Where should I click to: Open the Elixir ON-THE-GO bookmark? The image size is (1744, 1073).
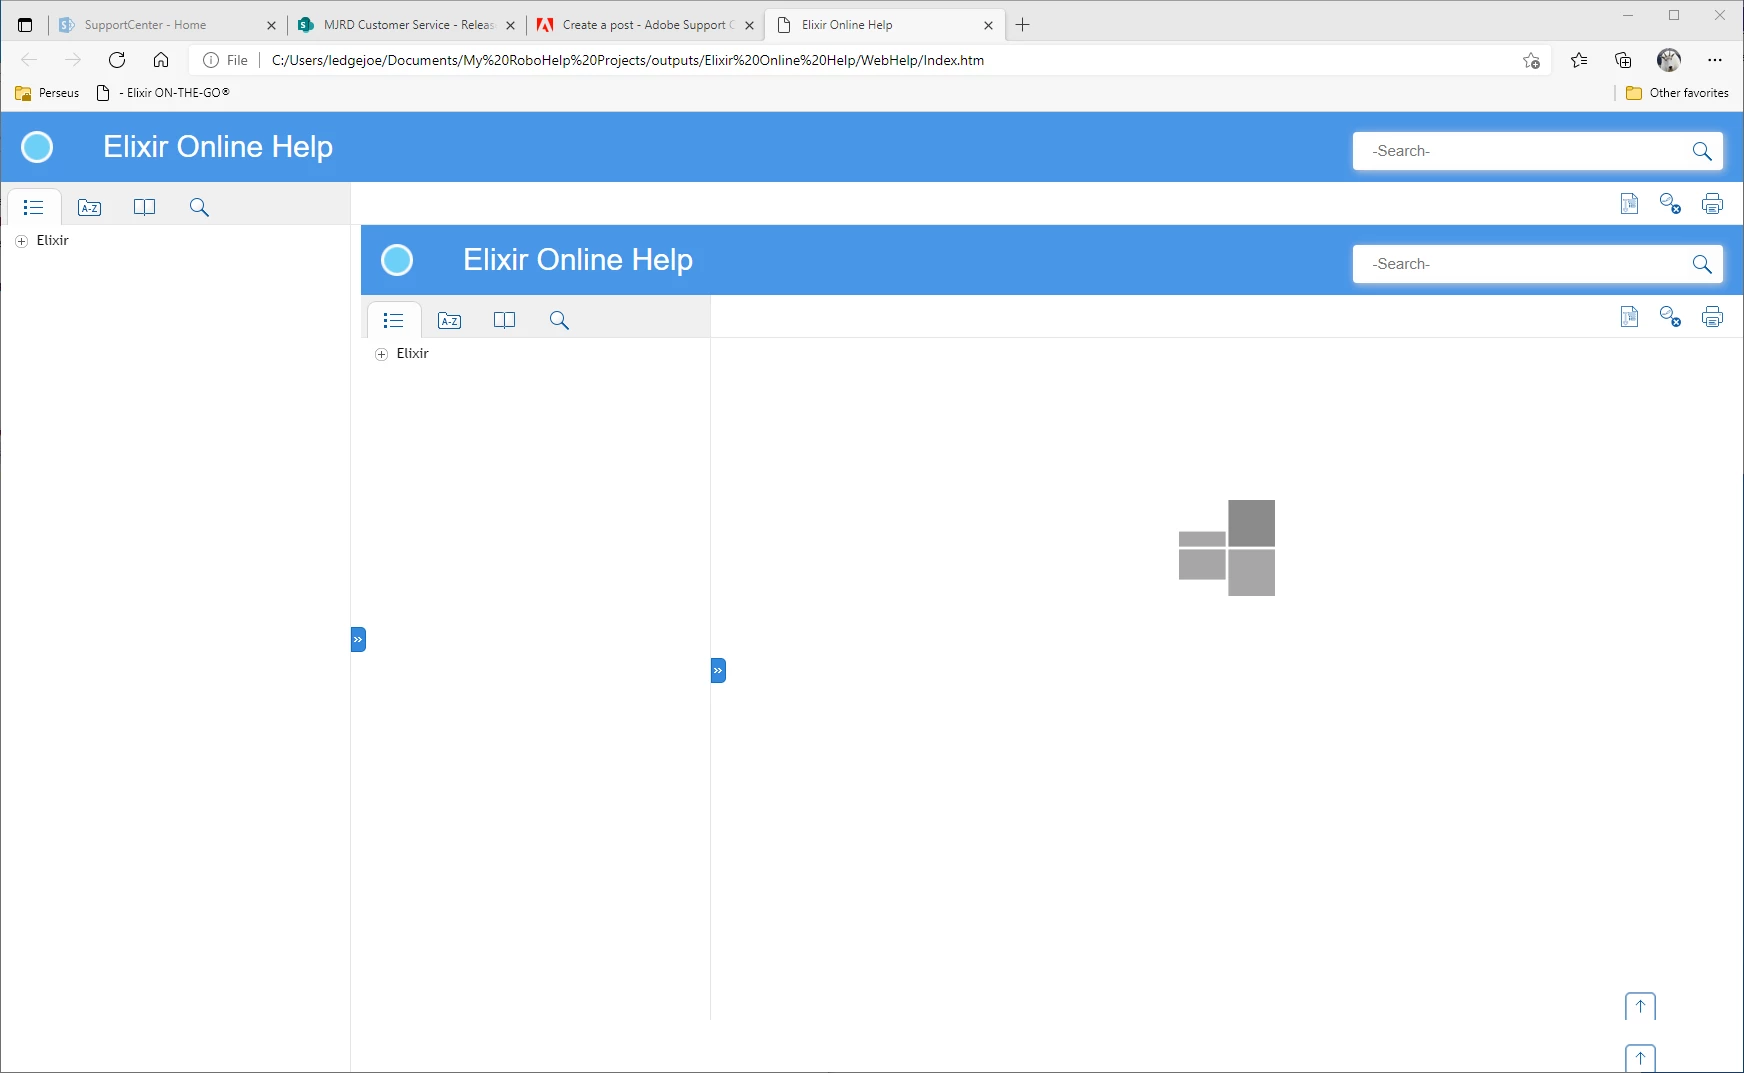163,93
